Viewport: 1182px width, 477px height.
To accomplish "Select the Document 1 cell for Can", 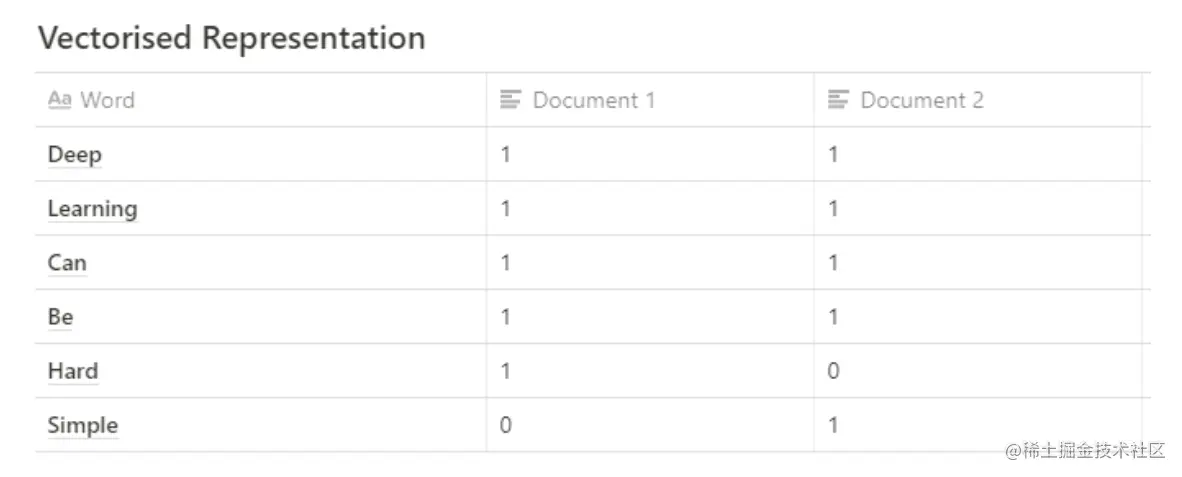I will [650, 263].
